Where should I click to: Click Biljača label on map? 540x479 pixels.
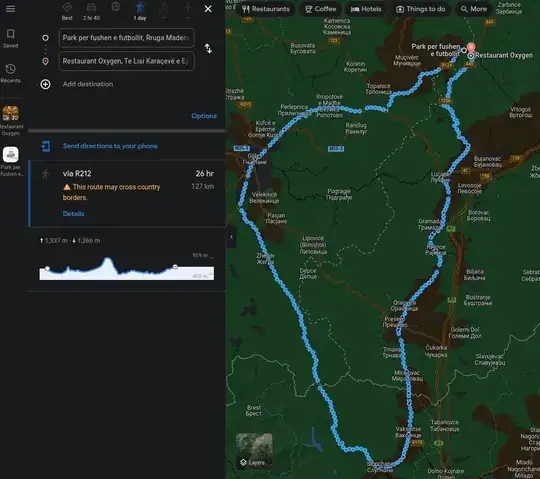475,275
